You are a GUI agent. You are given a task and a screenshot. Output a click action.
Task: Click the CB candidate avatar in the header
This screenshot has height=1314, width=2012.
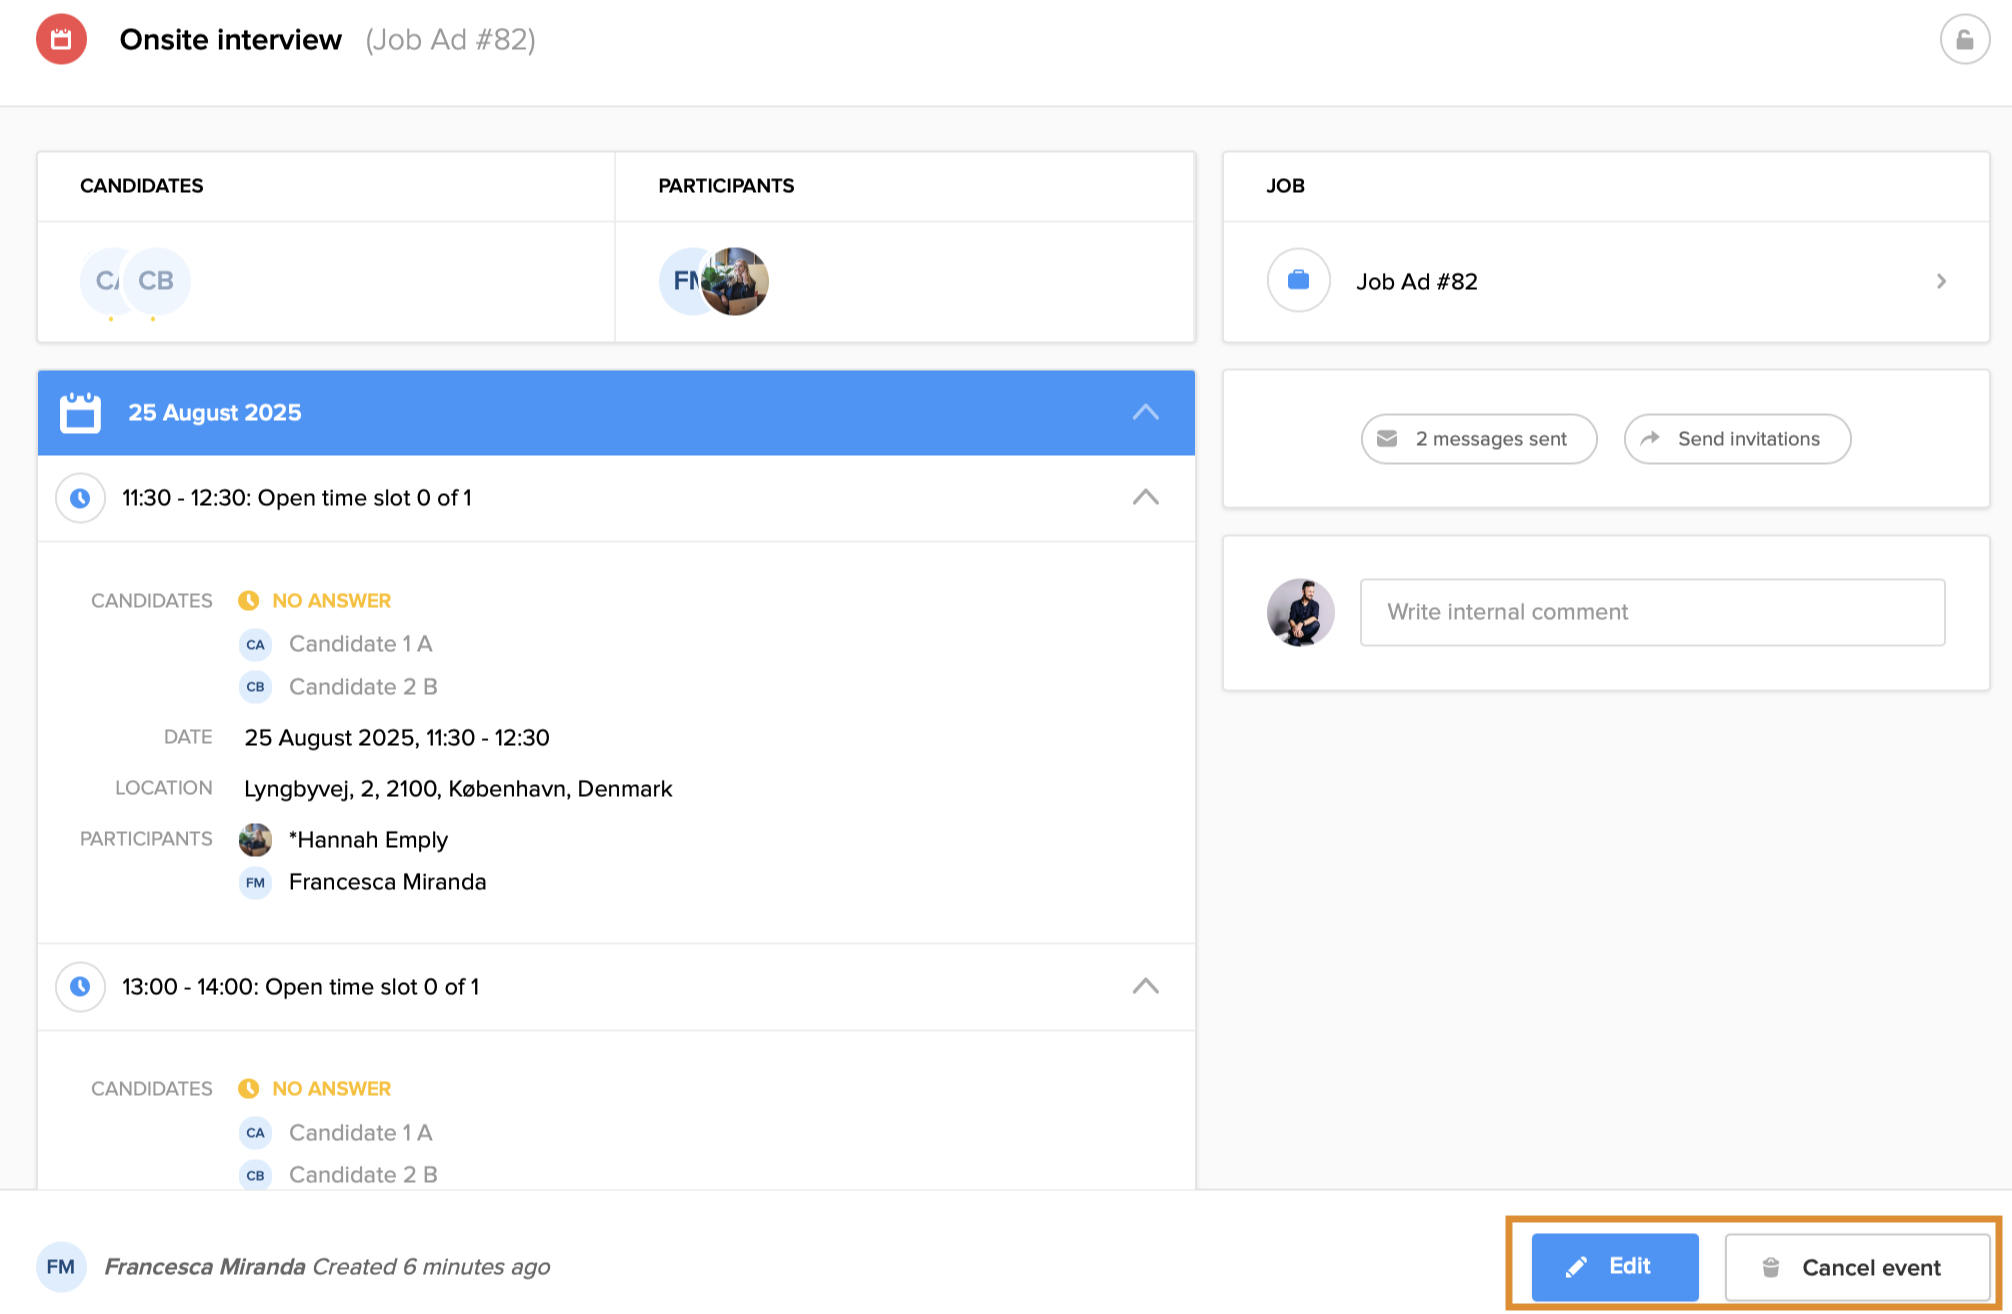point(157,281)
